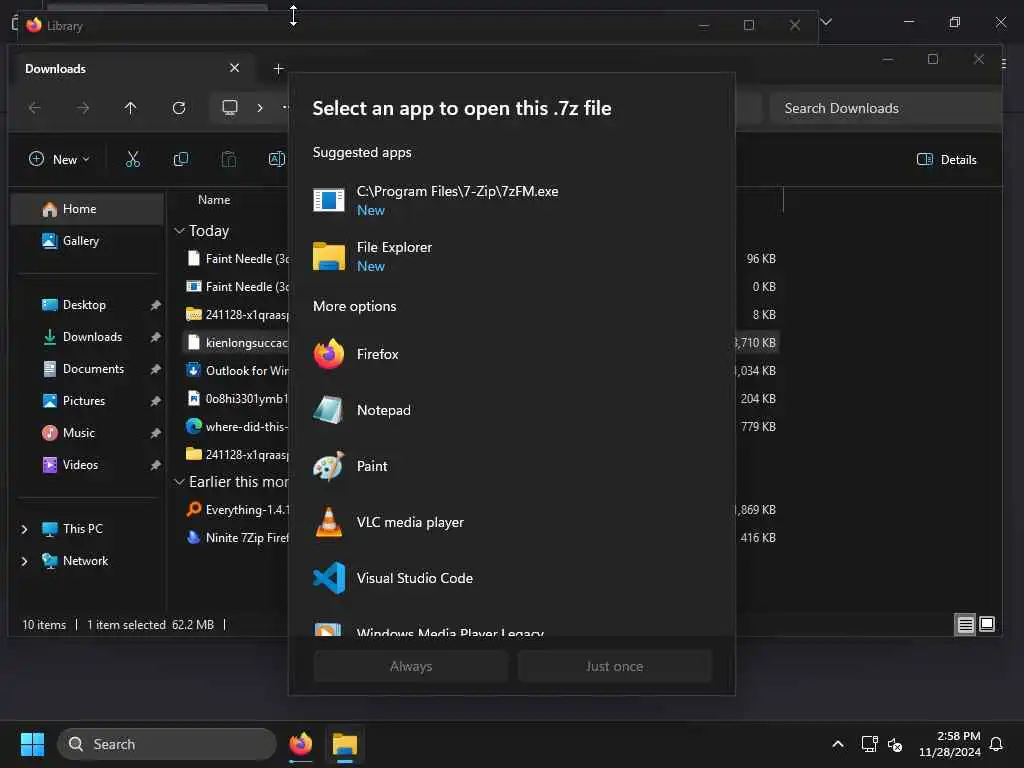Close the Downloads tab
The image size is (1024, 768).
234,68
